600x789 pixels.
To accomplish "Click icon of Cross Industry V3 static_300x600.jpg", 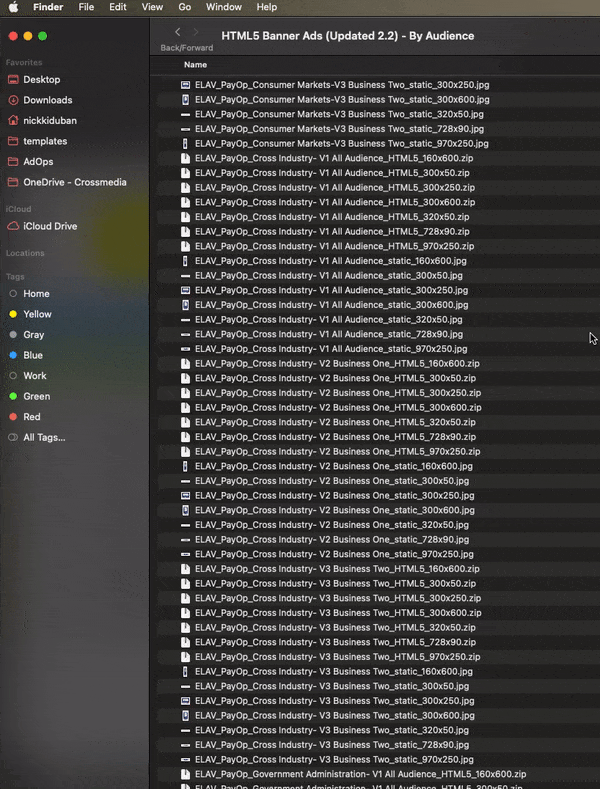I will click(185, 716).
